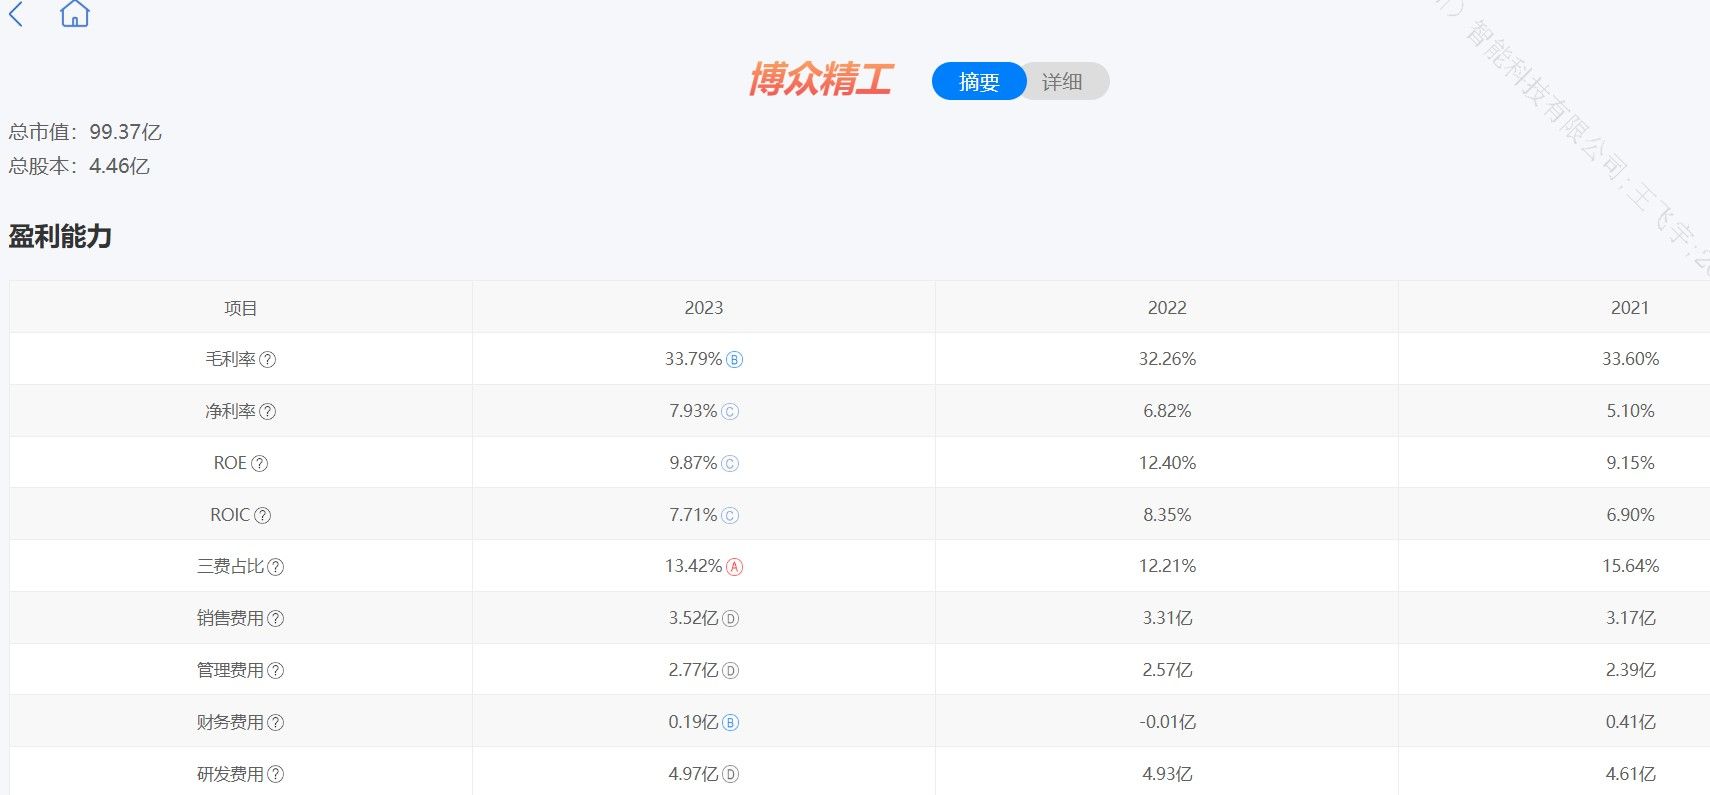
Task: Click the 2022 销售费用 value 3.31亿
Action: point(1167,618)
